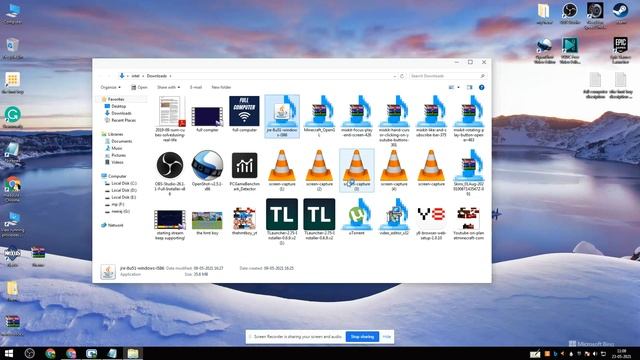Image resolution: width=640 pixels, height=360 pixels.
Task: Open the Share with dropdown
Action: pos(168,87)
